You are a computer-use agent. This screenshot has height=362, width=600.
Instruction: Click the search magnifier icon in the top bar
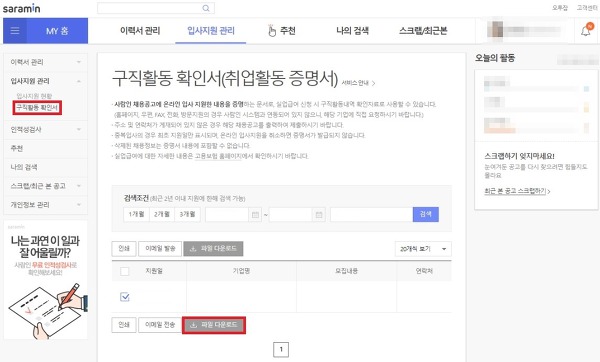pos(206,8)
